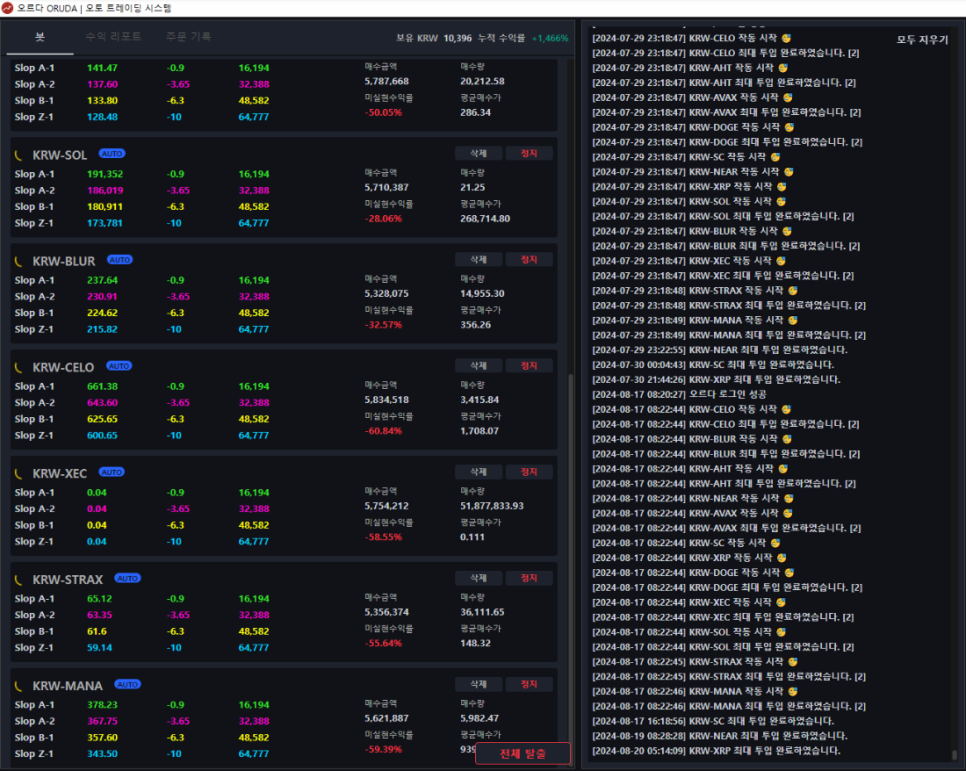Select the KRW-MANA bot title
966x771 pixels.
click(67, 686)
